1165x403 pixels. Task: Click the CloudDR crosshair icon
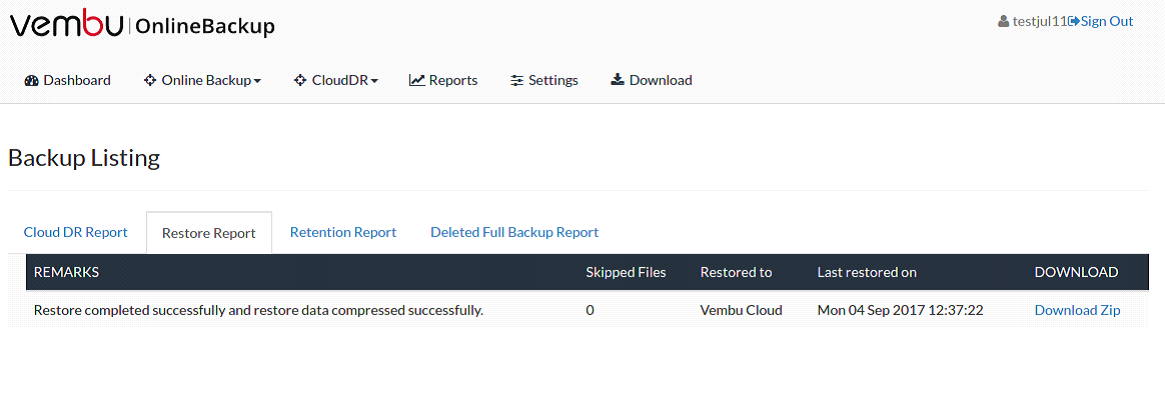coord(300,80)
